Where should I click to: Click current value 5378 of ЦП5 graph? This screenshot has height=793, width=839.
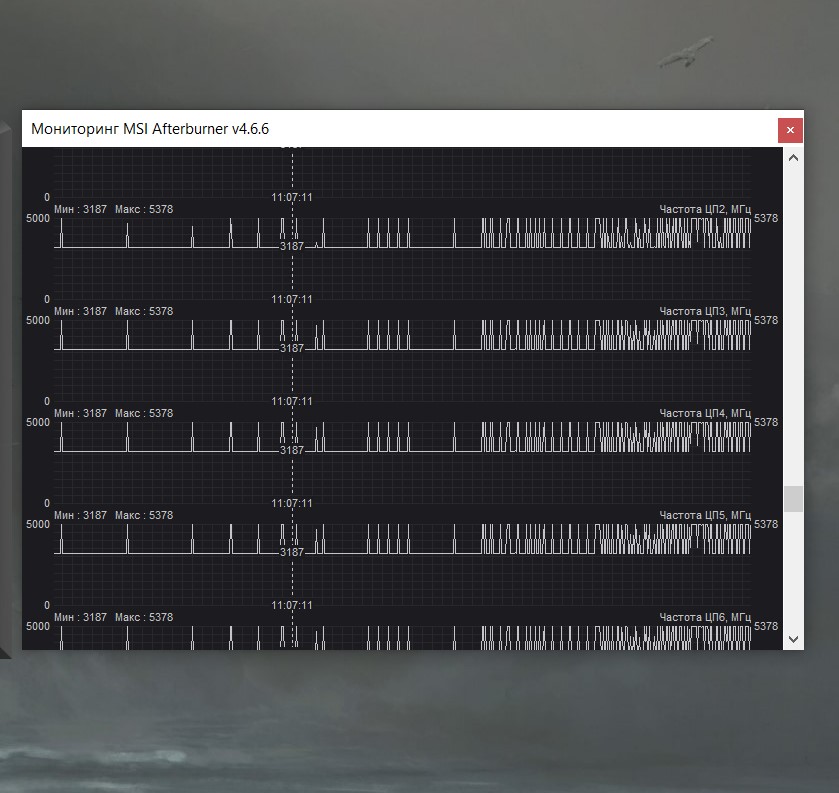tap(766, 524)
